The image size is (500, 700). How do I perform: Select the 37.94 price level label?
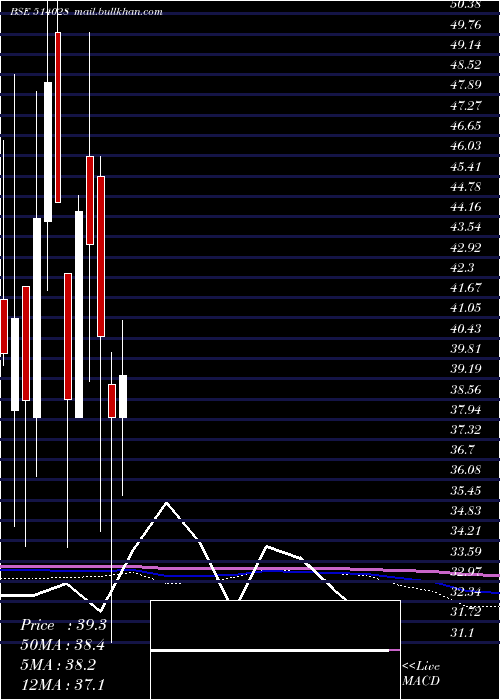point(466,410)
